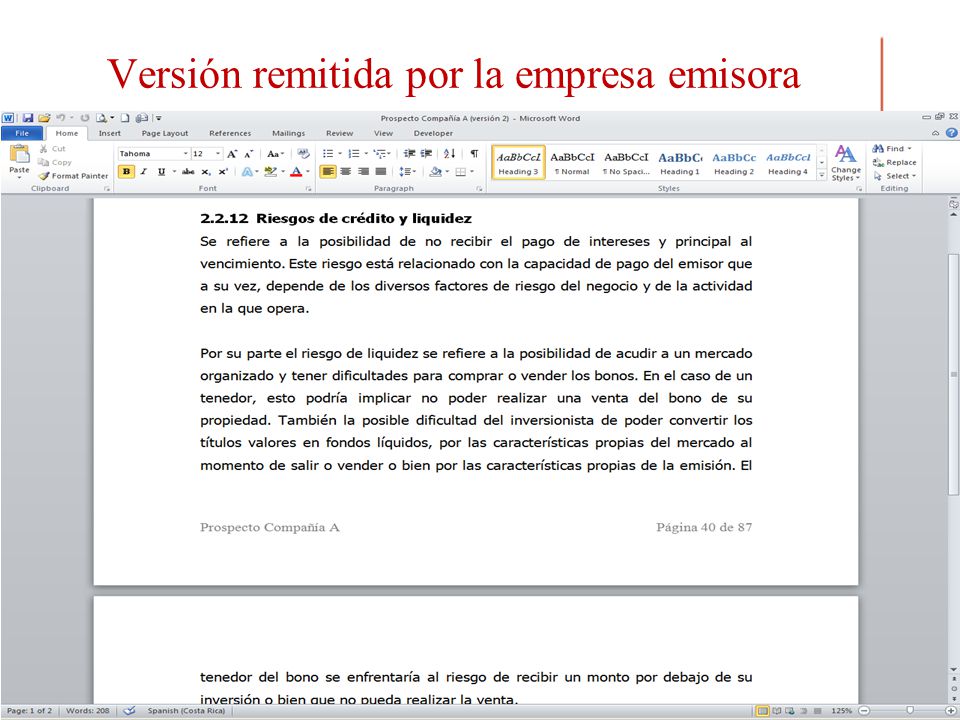Click the Shrink Font icon

click(x=249, y=154)
